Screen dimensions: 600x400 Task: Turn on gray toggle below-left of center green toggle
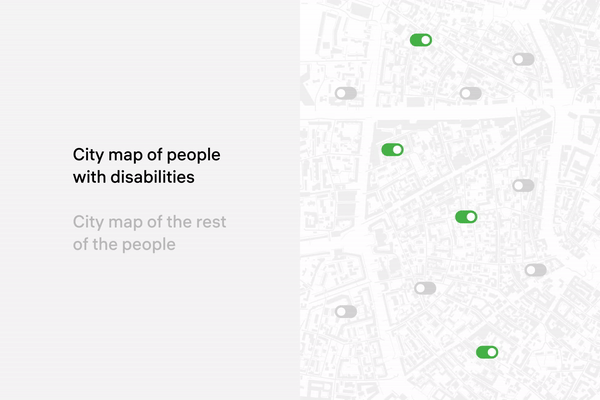pos(425,288)
